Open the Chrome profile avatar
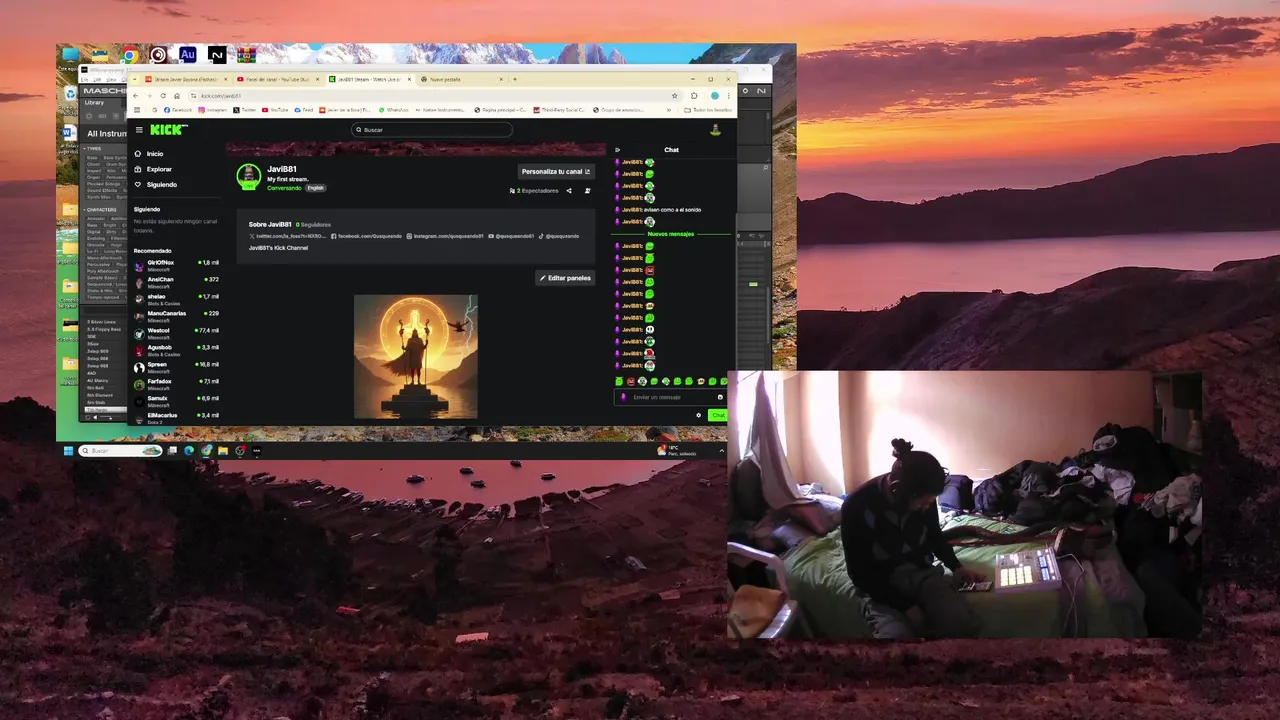 pyautogui.click(x=715, y=96)
